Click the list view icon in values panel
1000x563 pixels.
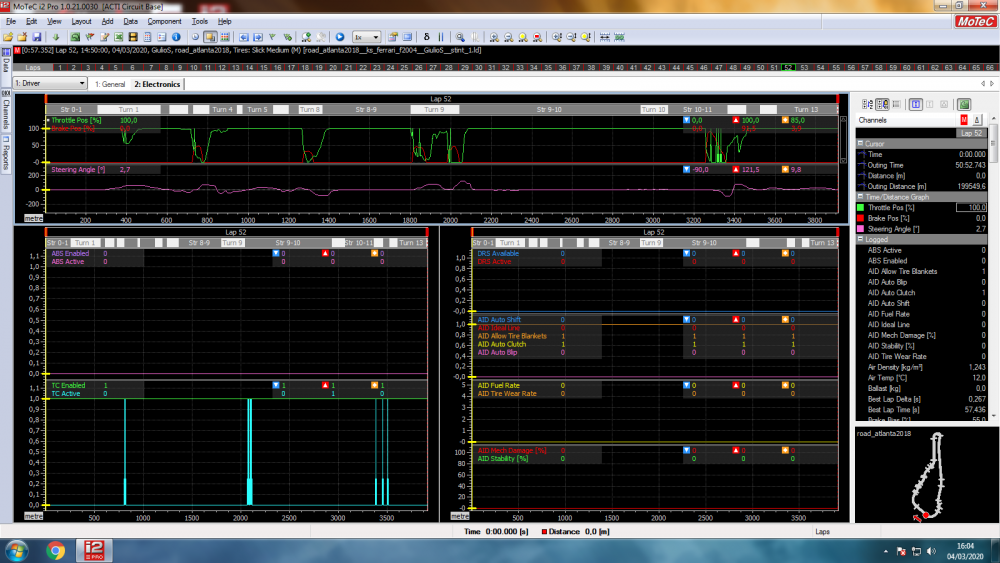pyautogui.click(x=897, y=104)
